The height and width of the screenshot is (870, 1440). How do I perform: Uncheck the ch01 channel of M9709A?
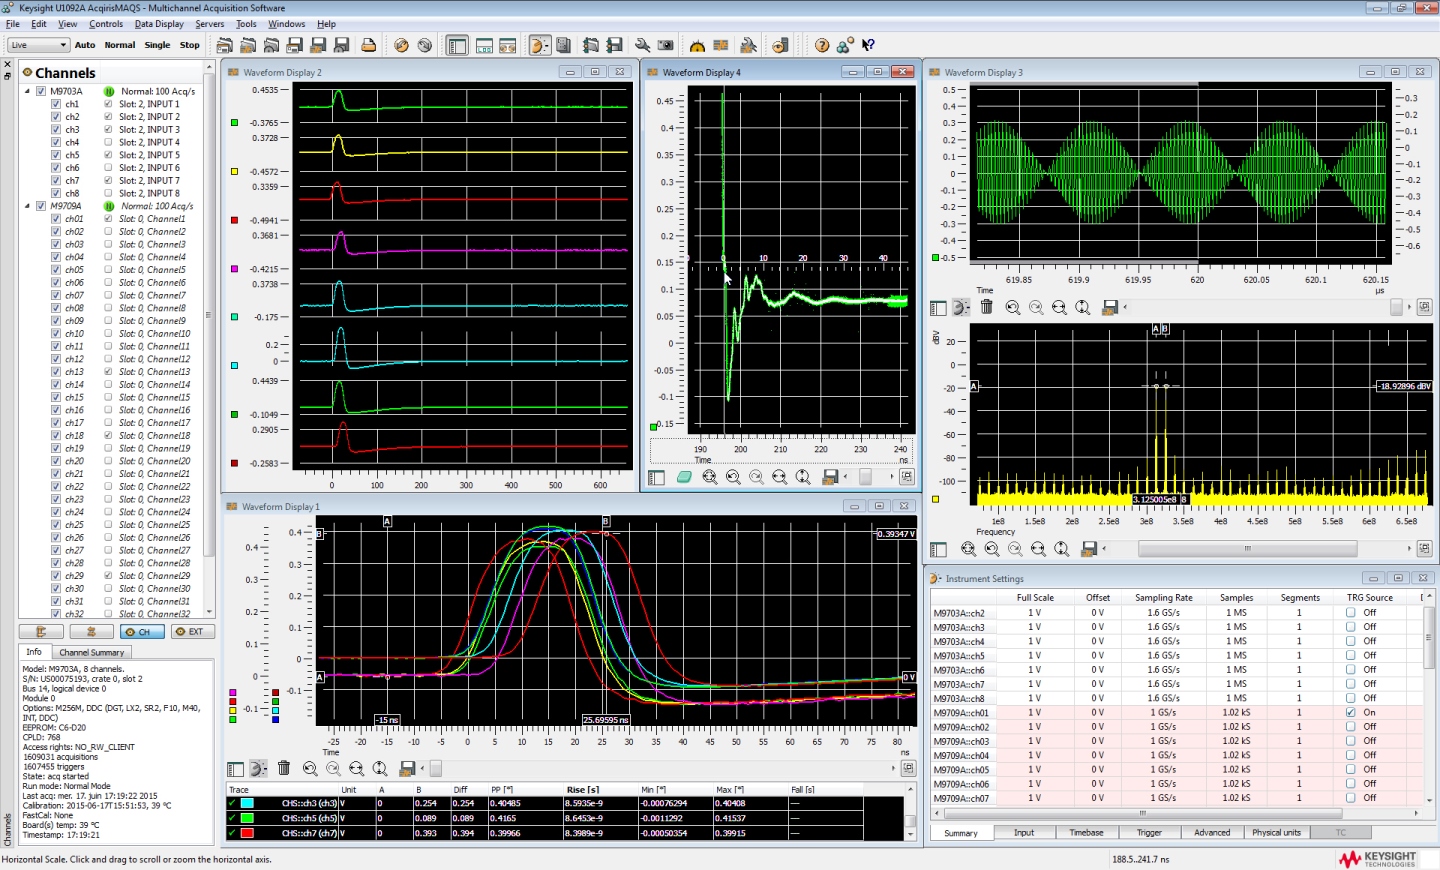point(56,219)
